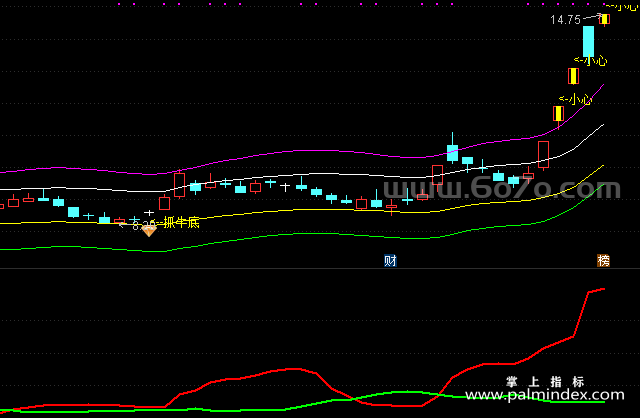Select the white doji cross above 抓牛底
640x418 pixels.
coord(149,213)
